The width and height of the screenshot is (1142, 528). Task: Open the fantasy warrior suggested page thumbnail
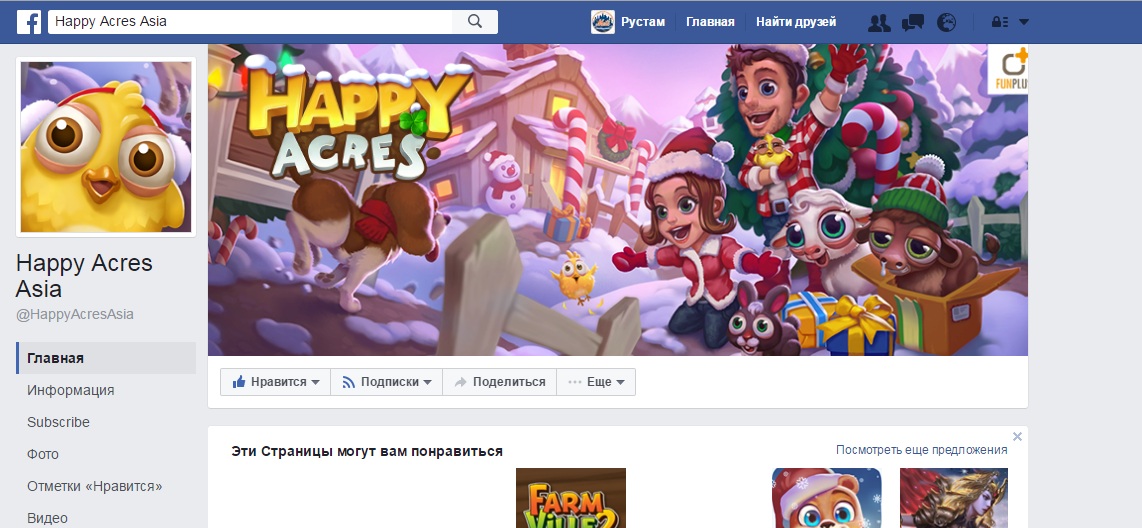(x=954, y=498)
